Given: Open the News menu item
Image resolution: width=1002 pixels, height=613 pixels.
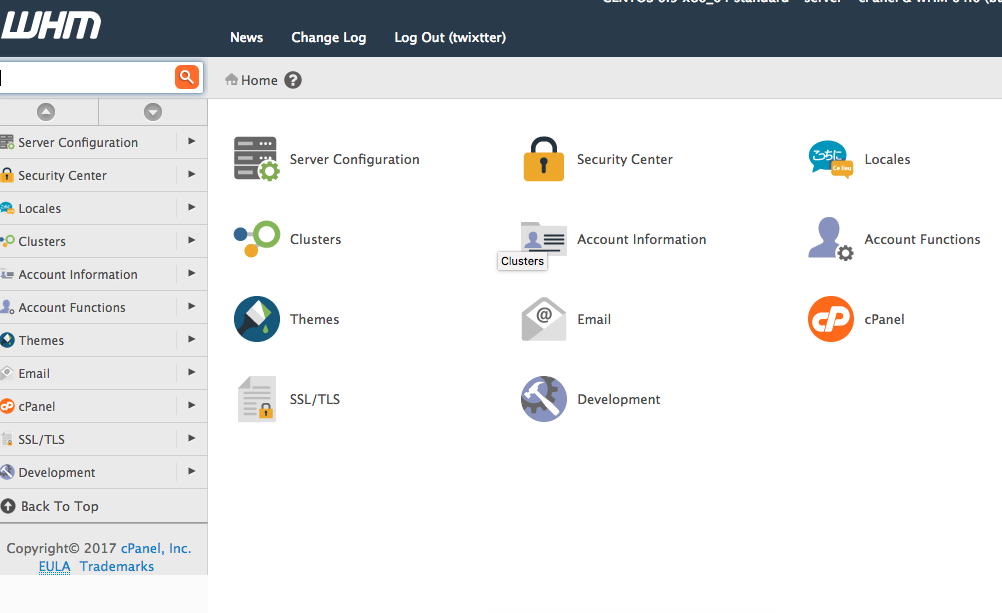Looking at the screenshot, I should [247, 37].
